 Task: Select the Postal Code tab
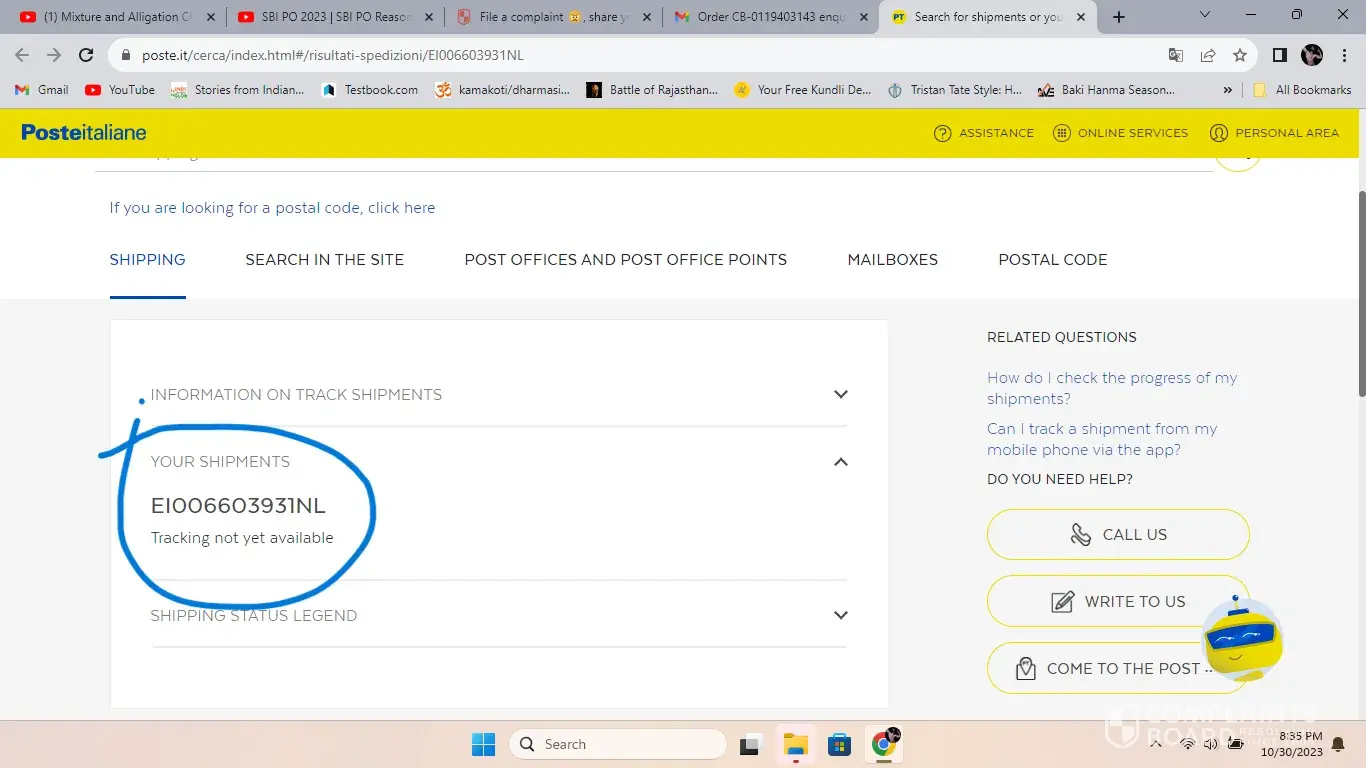click(1052, 260)
